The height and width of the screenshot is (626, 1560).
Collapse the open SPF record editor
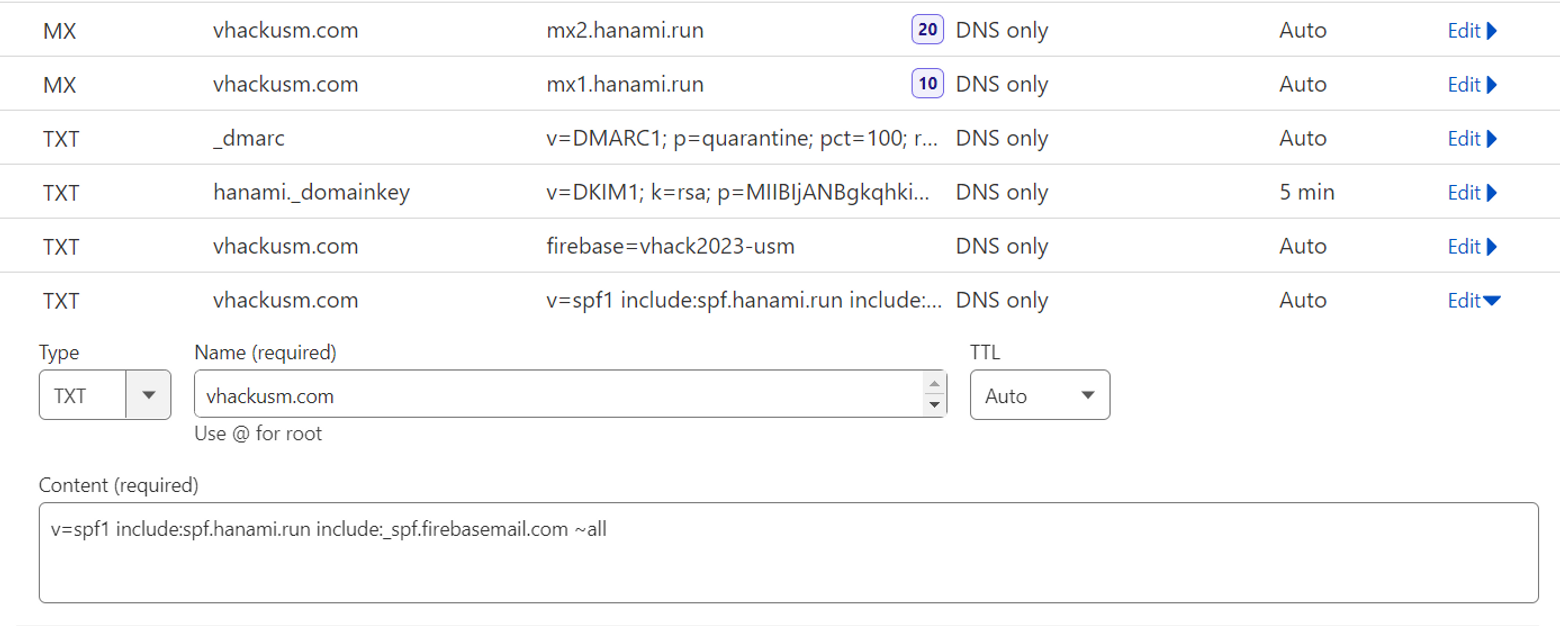tap(1474, 300)
